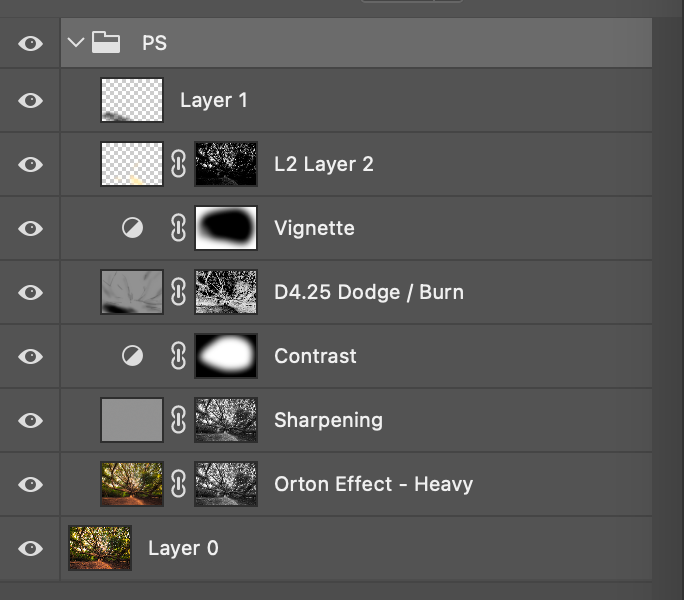Image resolution: width=684 pixels, height=600 pixels.
Task: Click the chain link icon on Dodge / Burn layer
Action: pyautogui.click(x=178, y=292)
